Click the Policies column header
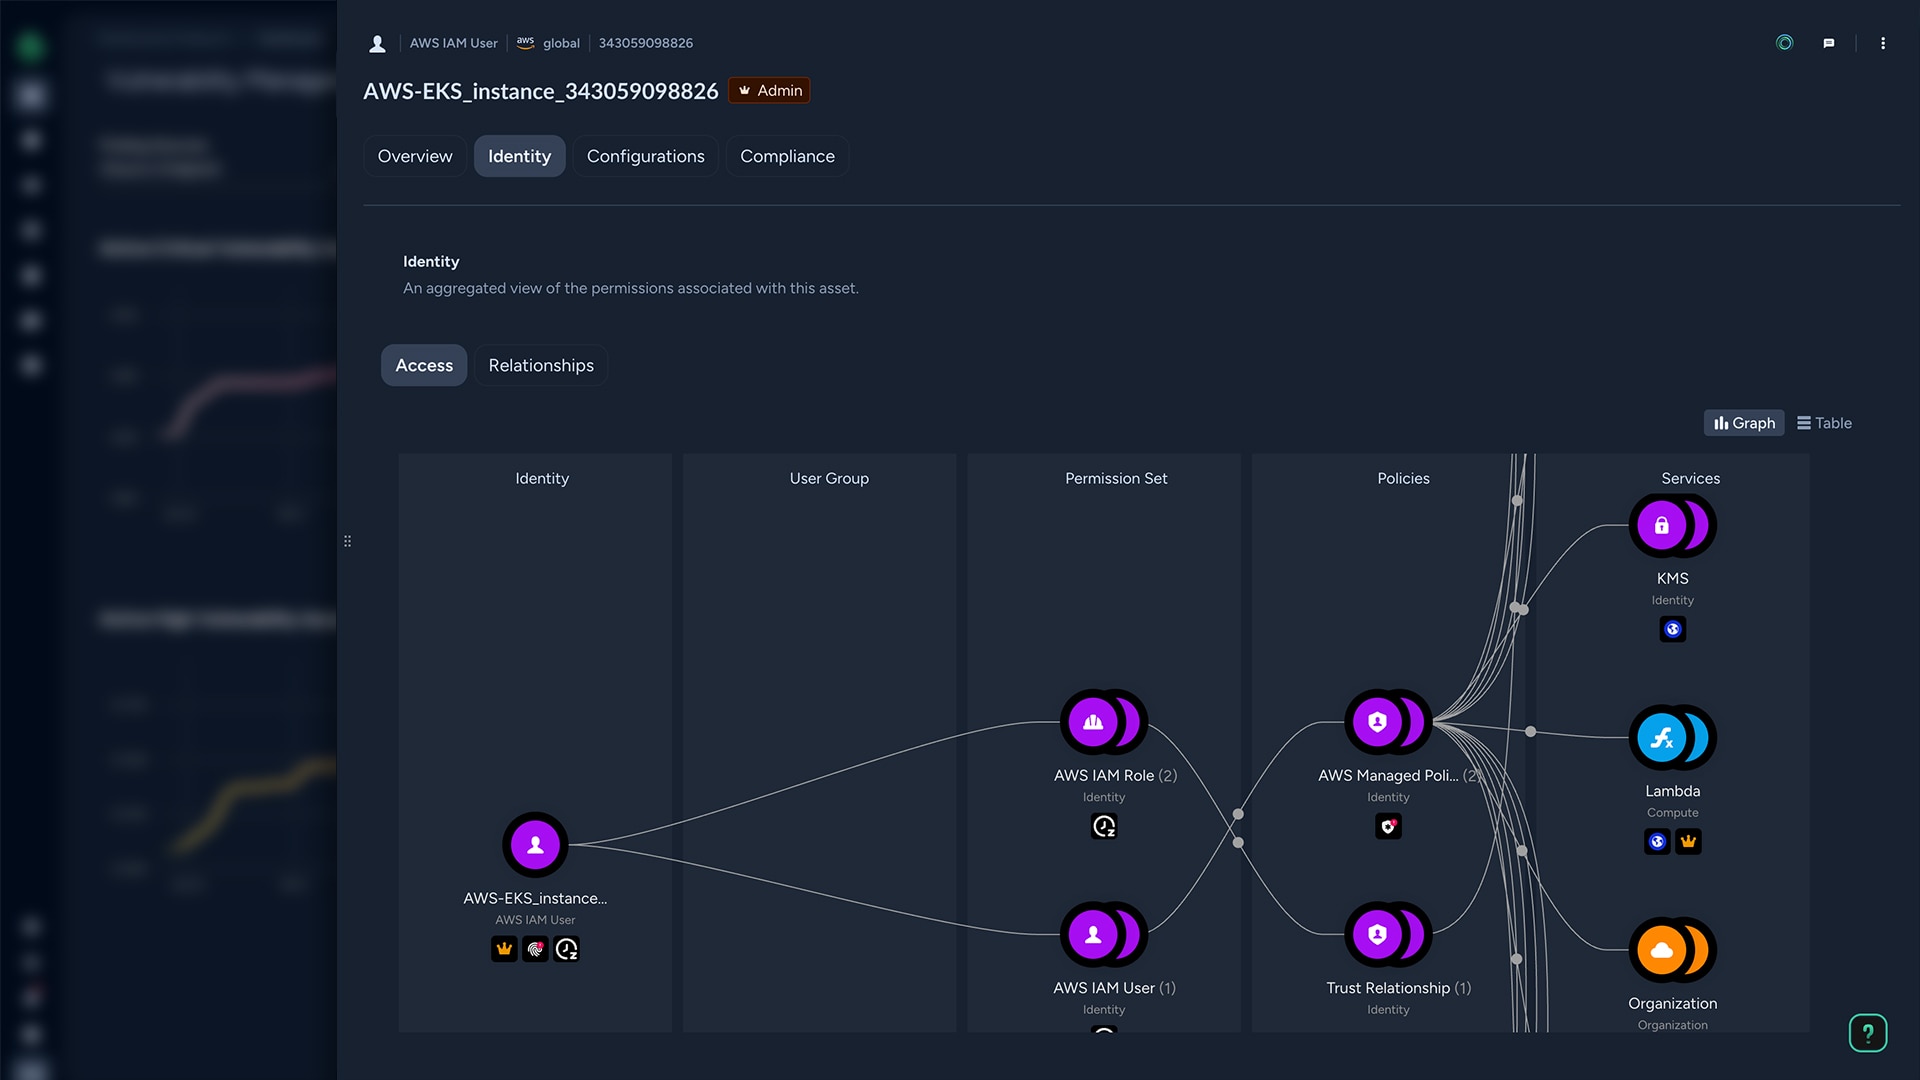Screen dimensions: 1920x1080 click(x=1403, y=478)
